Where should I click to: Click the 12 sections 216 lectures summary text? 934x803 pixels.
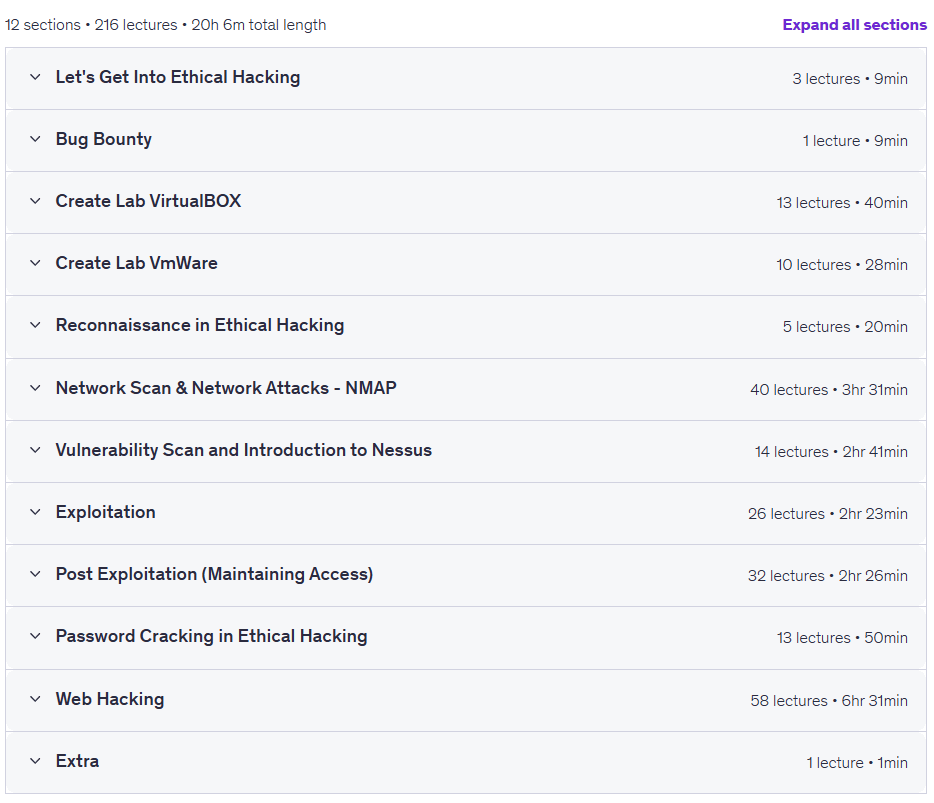click(166, 25)
